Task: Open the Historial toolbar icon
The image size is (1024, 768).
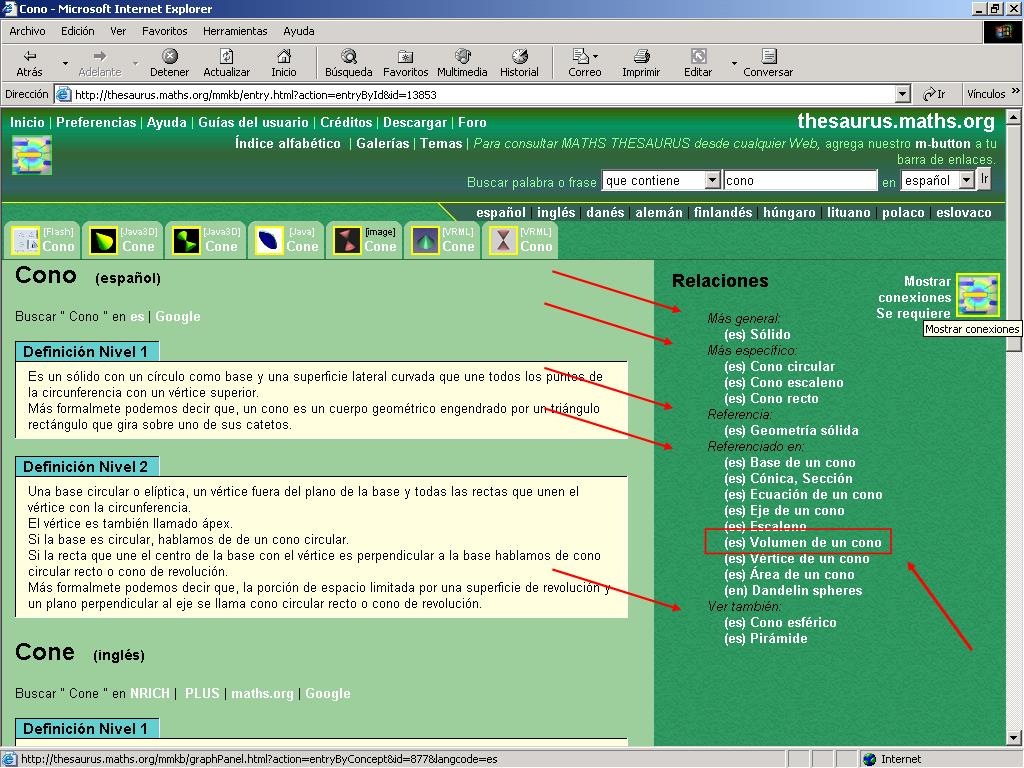Action: pyautogui.click(x=519, y=57)
